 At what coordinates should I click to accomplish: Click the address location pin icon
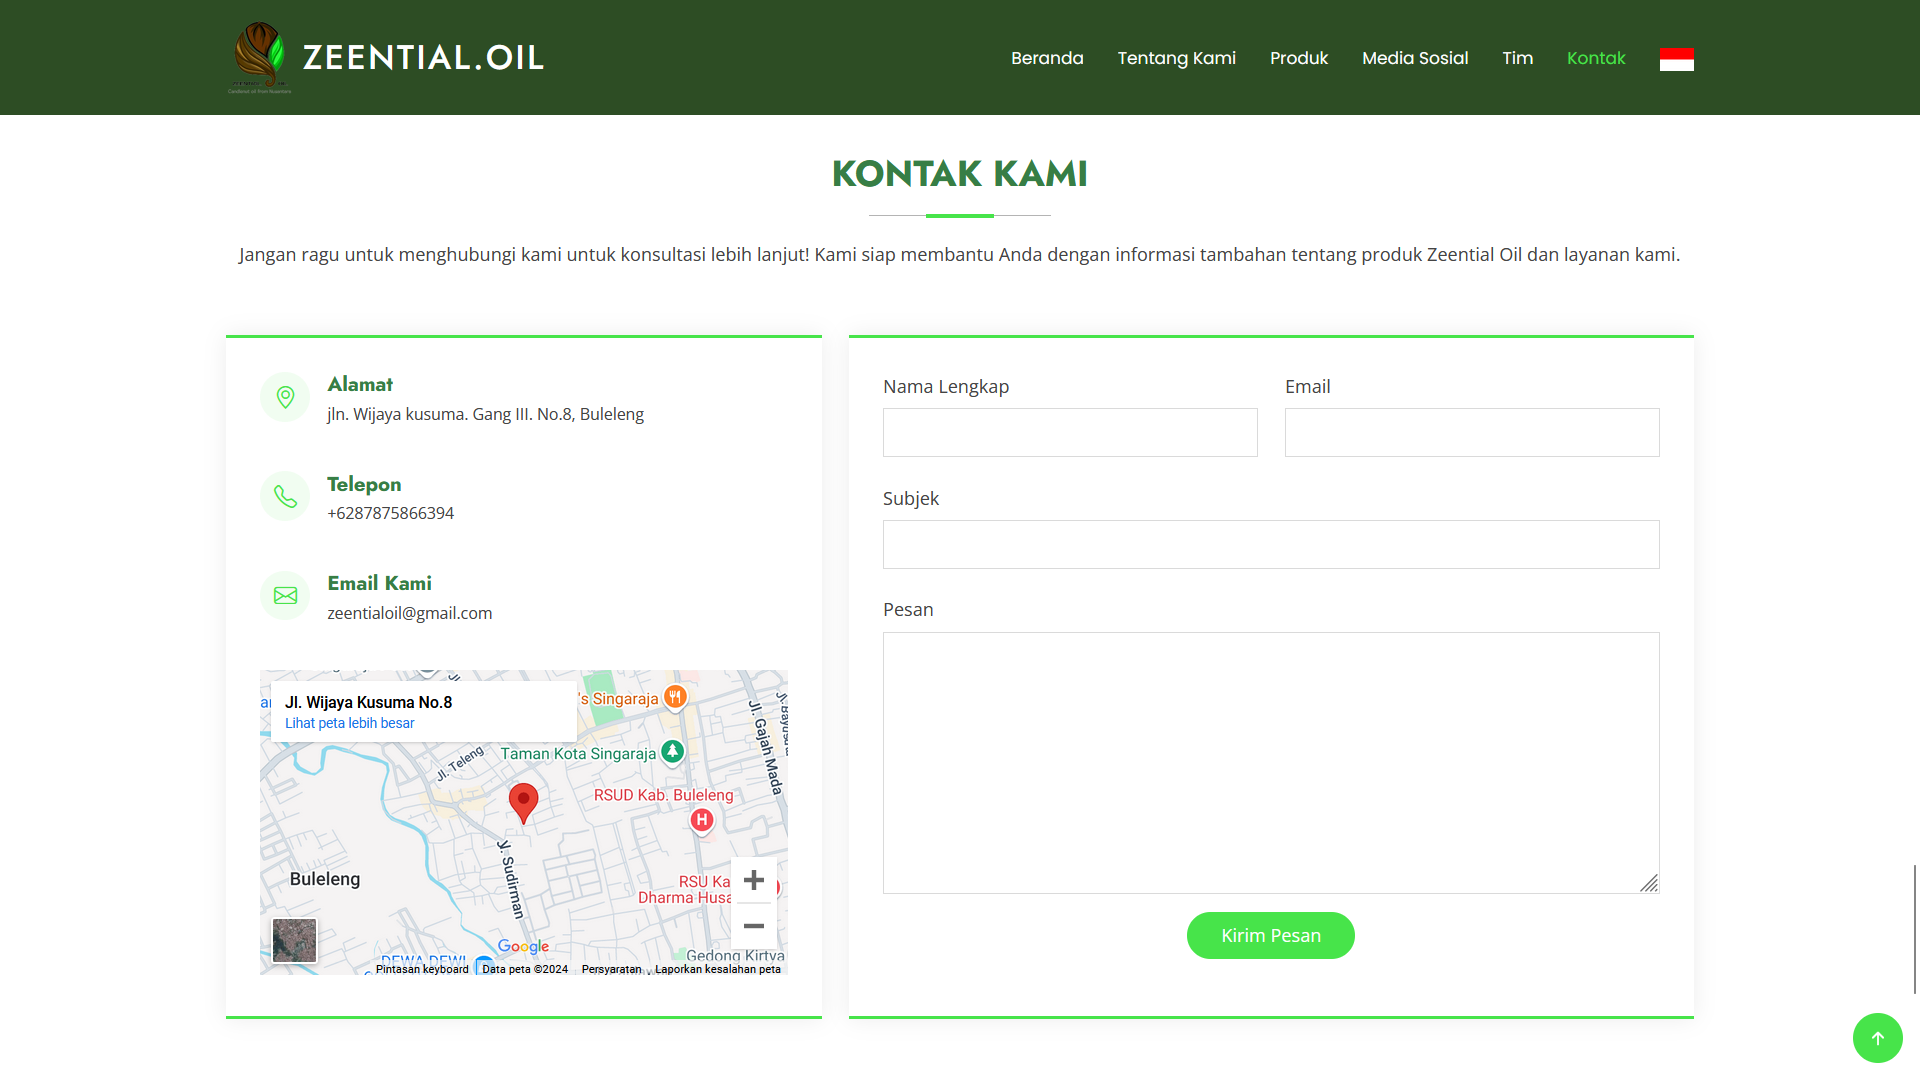pos(285,397)
